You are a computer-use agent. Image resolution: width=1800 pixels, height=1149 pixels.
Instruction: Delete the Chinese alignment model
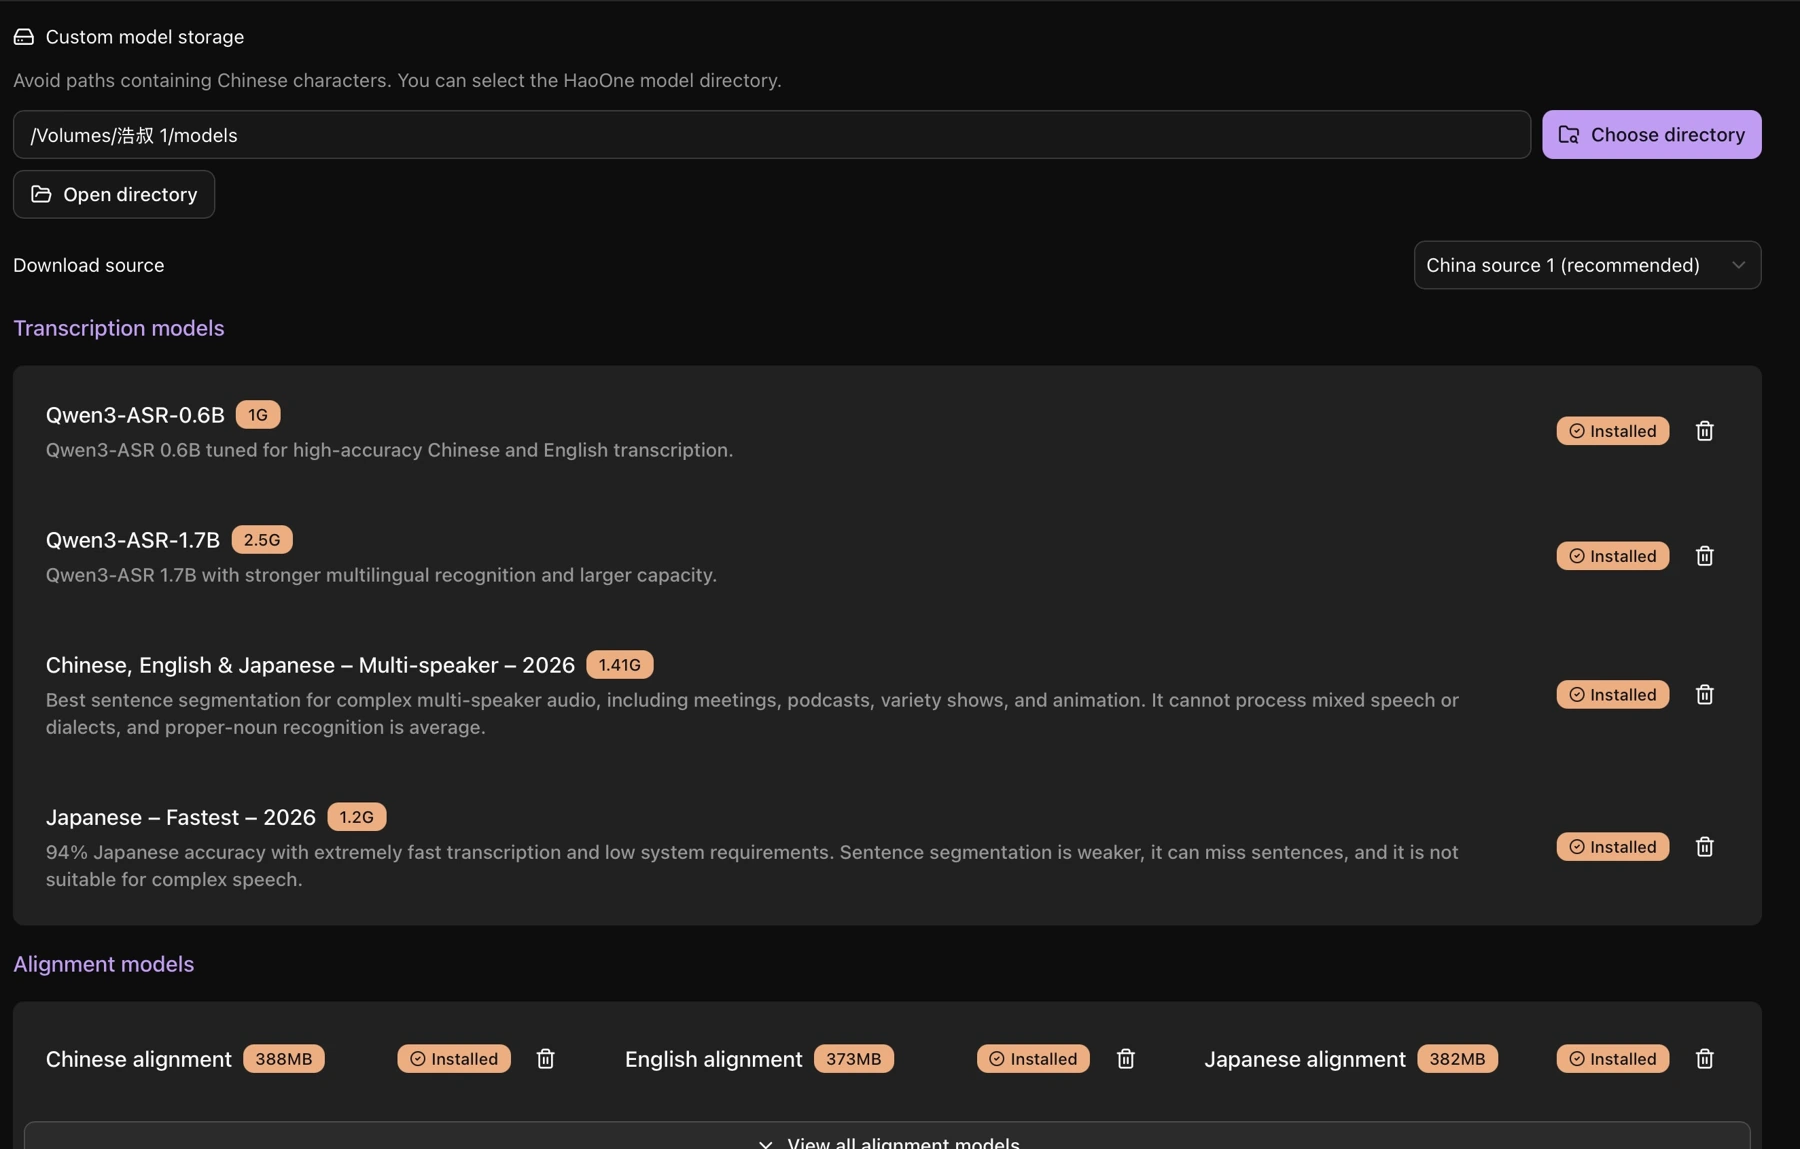(x=546, y=1059)
